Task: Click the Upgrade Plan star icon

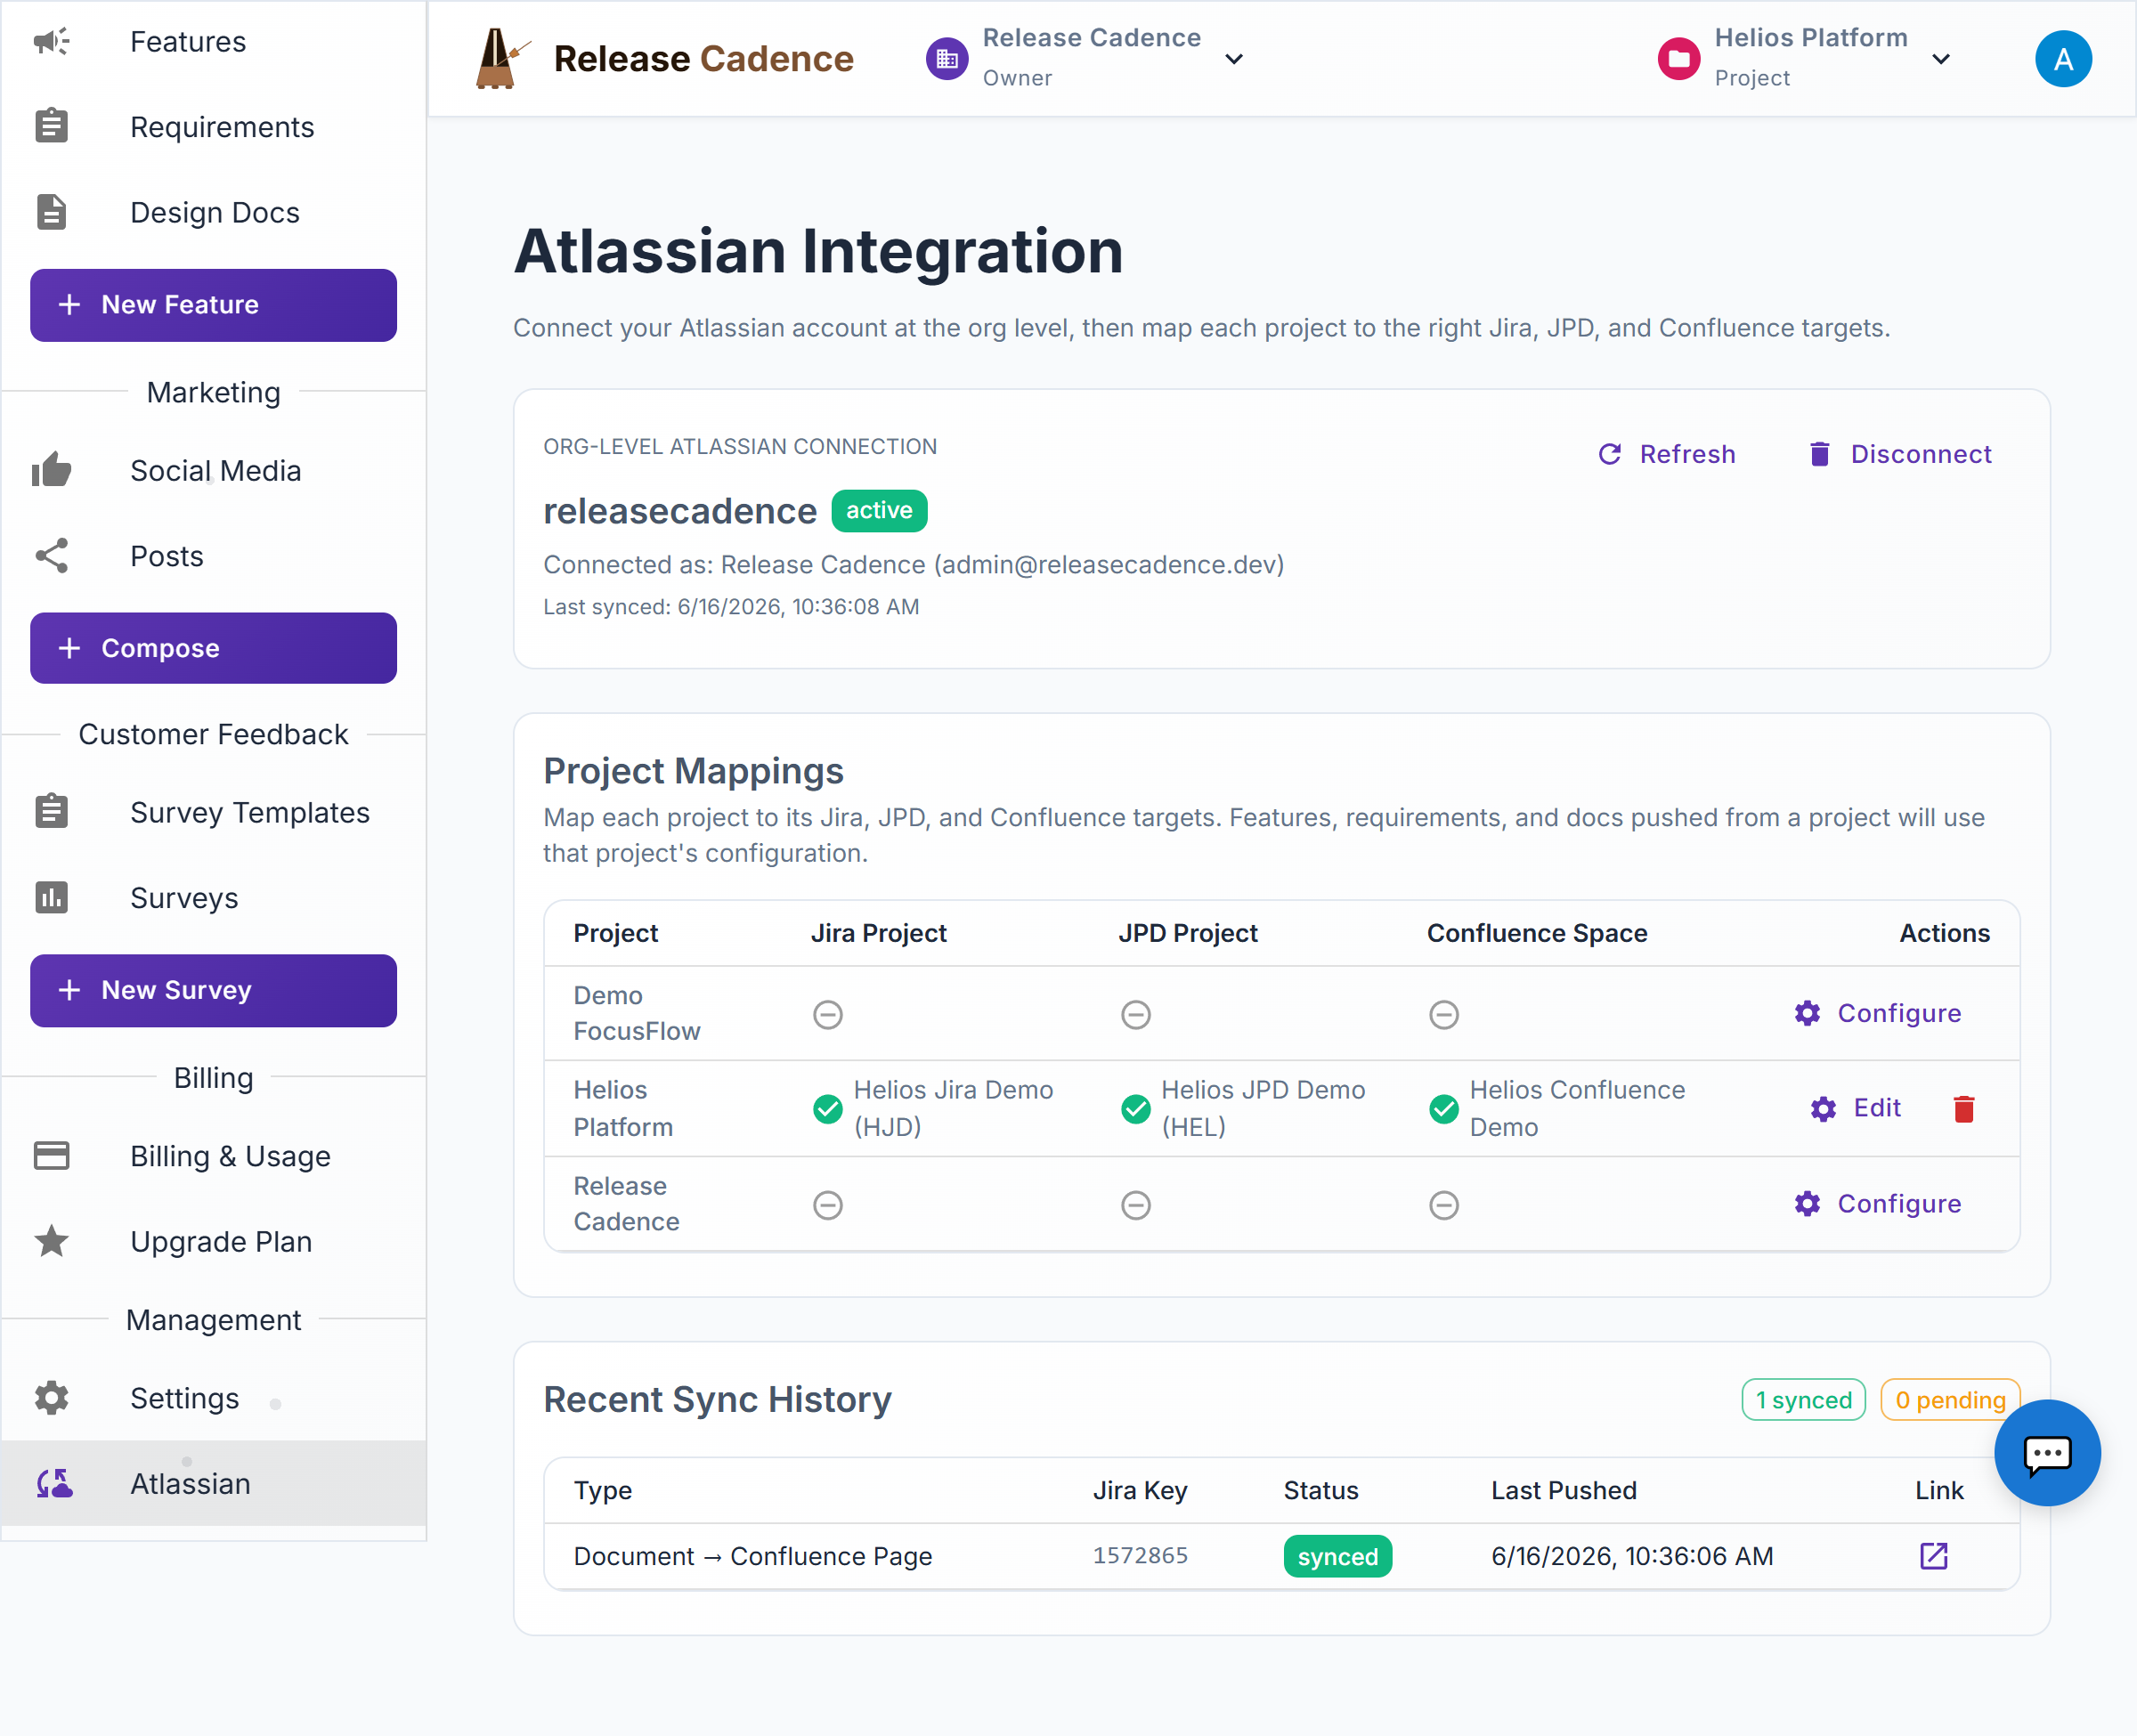Action: (x=51, y=1240)
